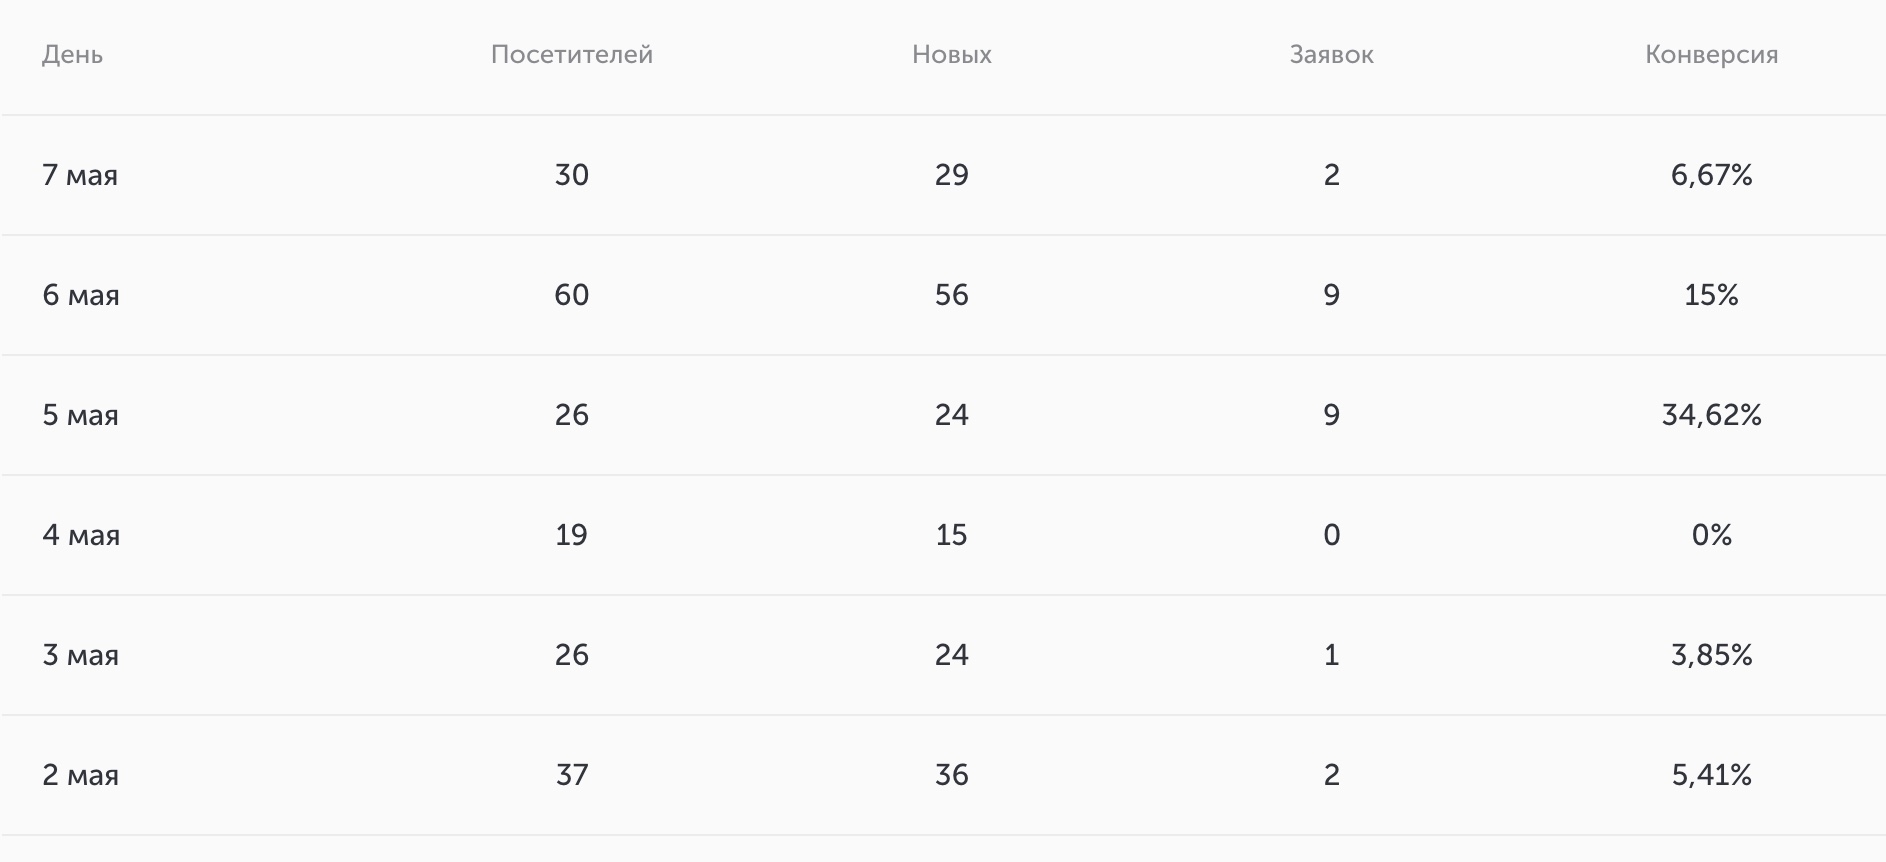Select the 7 мая row date
The image size is (1886, 862).
pos(80,175)
